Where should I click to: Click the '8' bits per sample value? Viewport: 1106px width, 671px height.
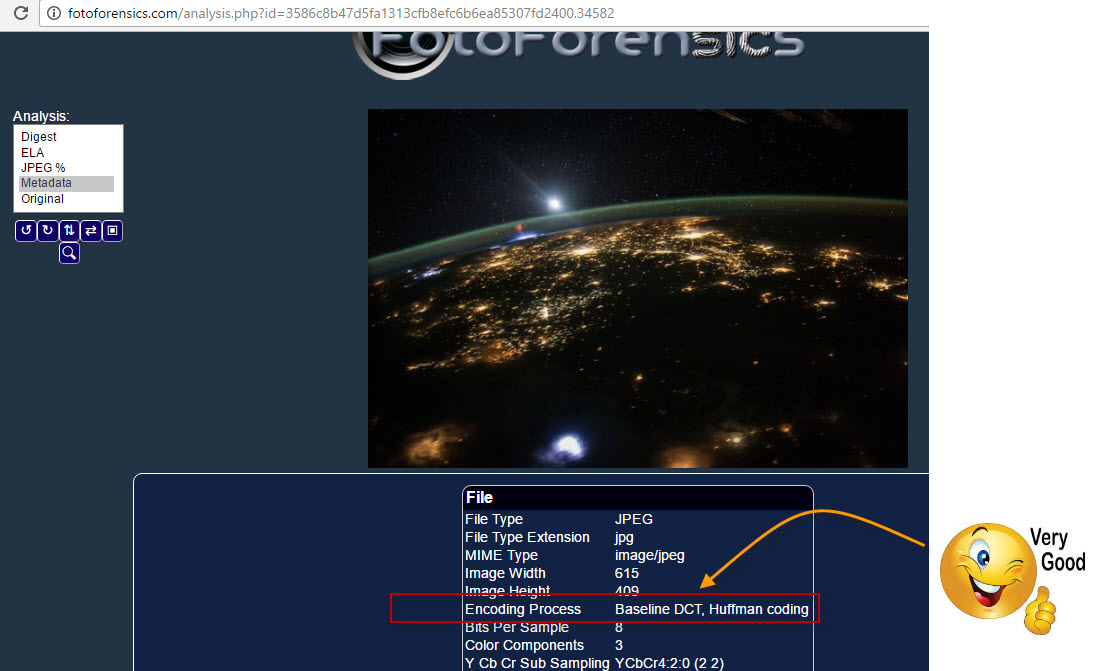click(x=619, y=627)
